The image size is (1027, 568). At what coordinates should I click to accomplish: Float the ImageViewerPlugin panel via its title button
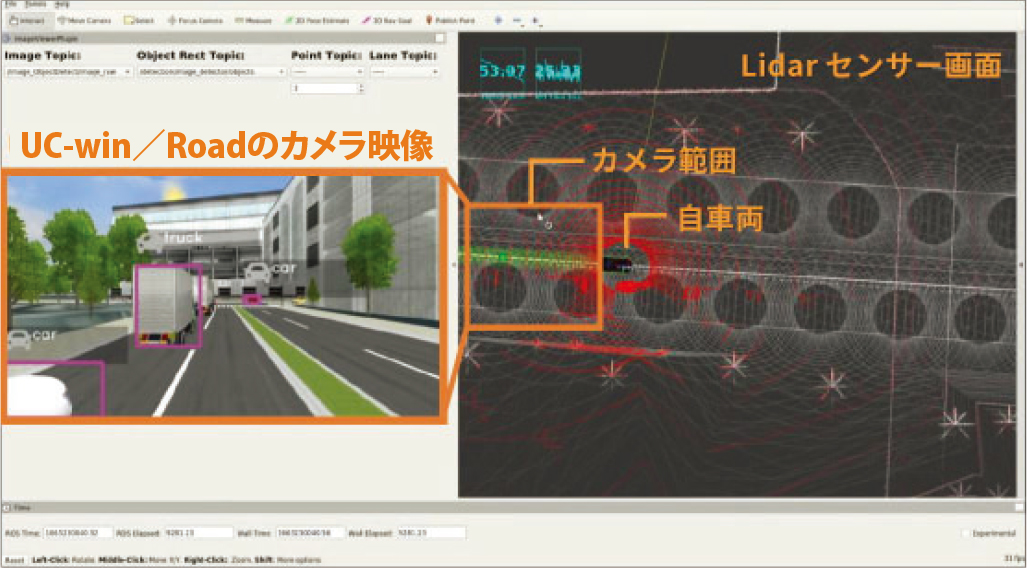pyautogui.click(x=440, y=39)
